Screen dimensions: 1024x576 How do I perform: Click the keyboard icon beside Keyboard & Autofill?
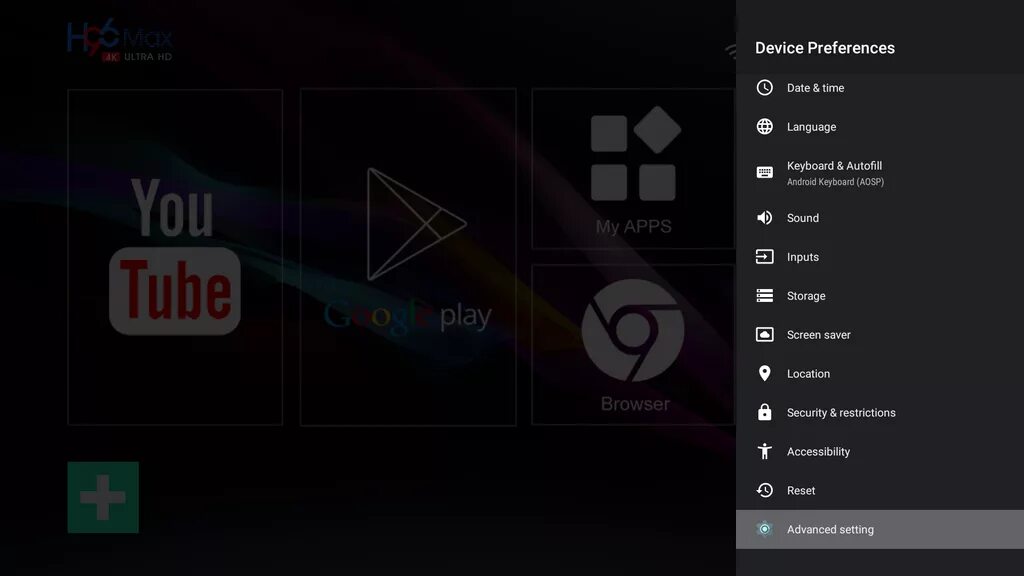[x=764, y=172]
